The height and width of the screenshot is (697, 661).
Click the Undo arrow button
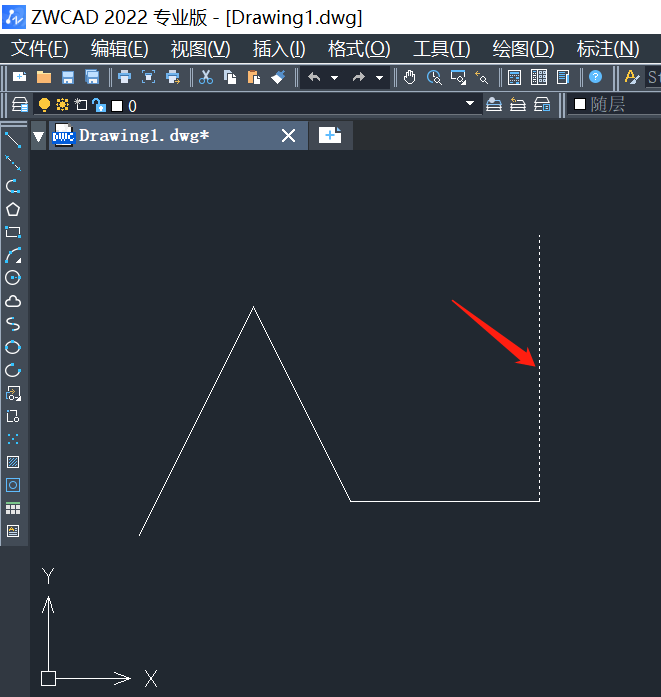coord(314,77)
